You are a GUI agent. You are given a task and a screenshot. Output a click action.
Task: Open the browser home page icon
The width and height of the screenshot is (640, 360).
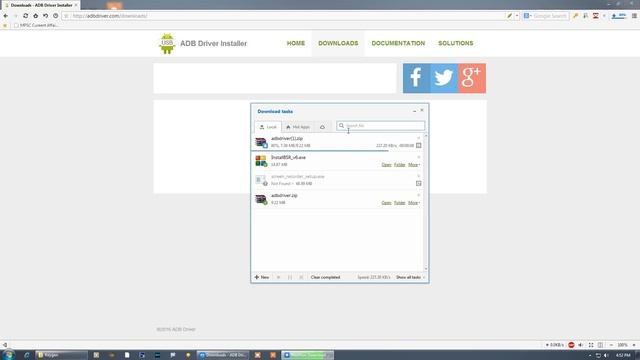(x=36, y=16)
